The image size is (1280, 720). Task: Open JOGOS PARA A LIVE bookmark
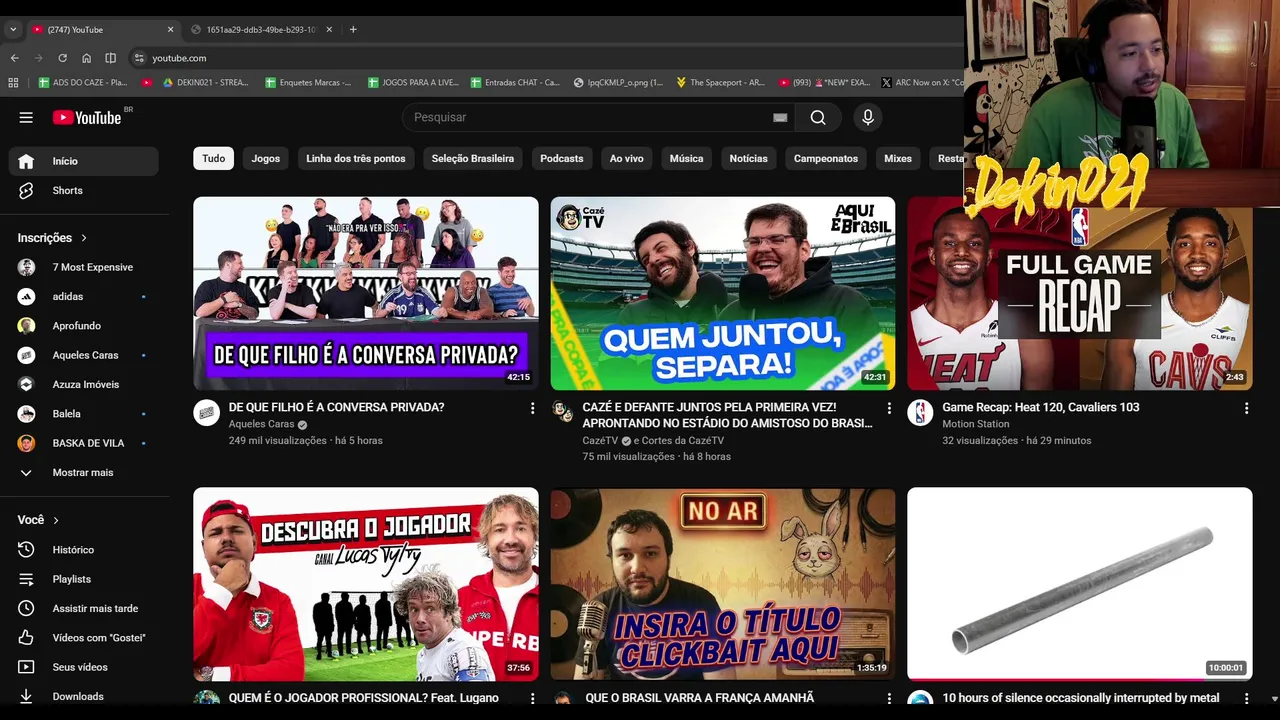tap(413, 83)
